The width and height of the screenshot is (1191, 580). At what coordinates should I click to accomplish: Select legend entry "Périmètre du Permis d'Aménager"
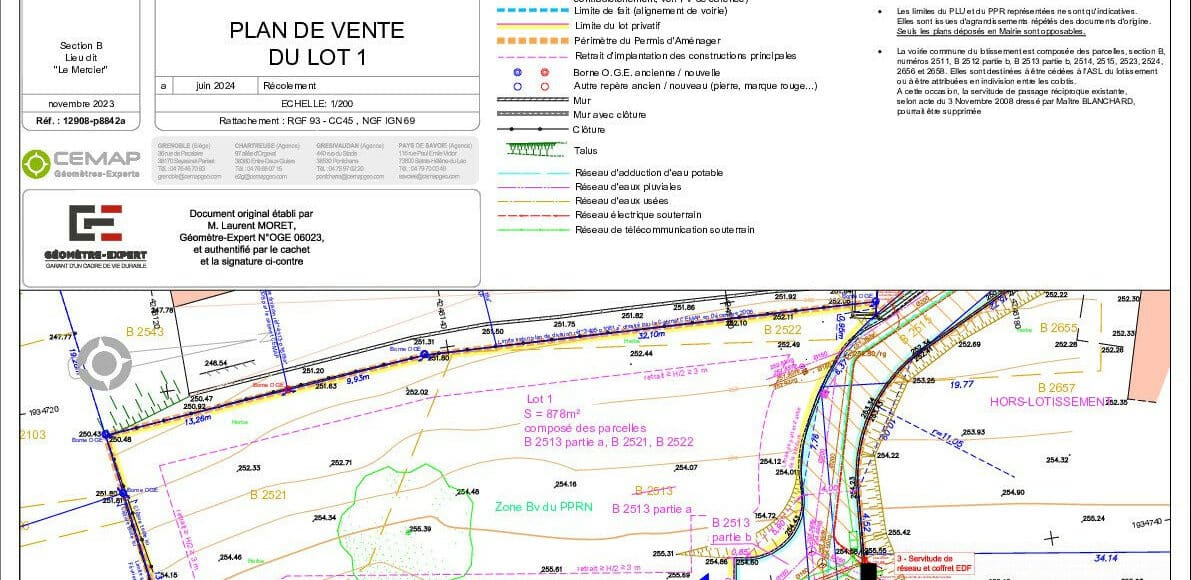648,41
